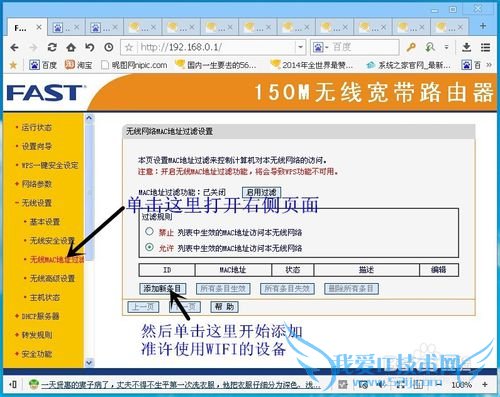Click the 所有条目生效 button
Viewport: 500px width, 397px height.
(223, 289)
